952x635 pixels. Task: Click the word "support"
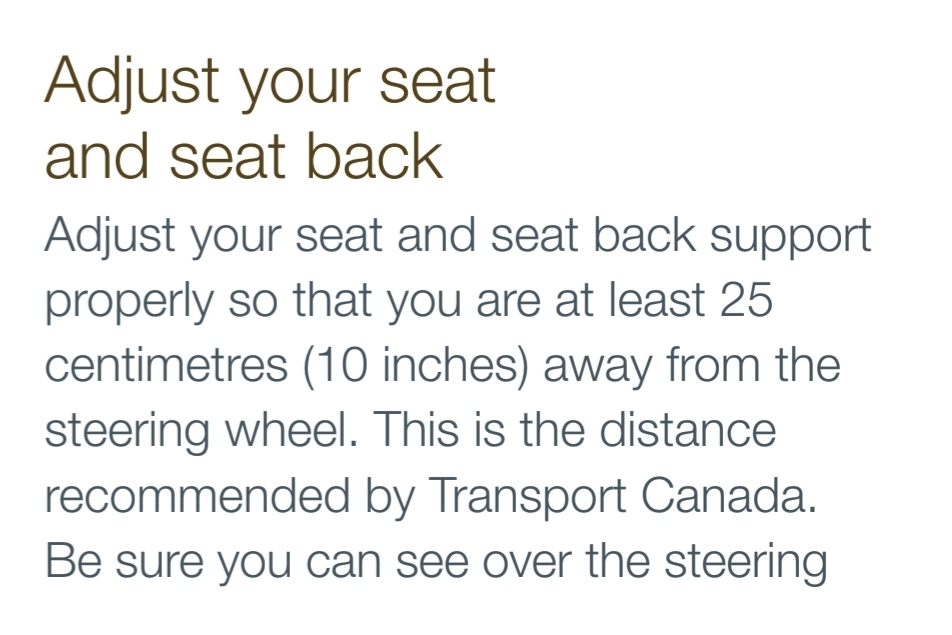[x=790, y=237]
